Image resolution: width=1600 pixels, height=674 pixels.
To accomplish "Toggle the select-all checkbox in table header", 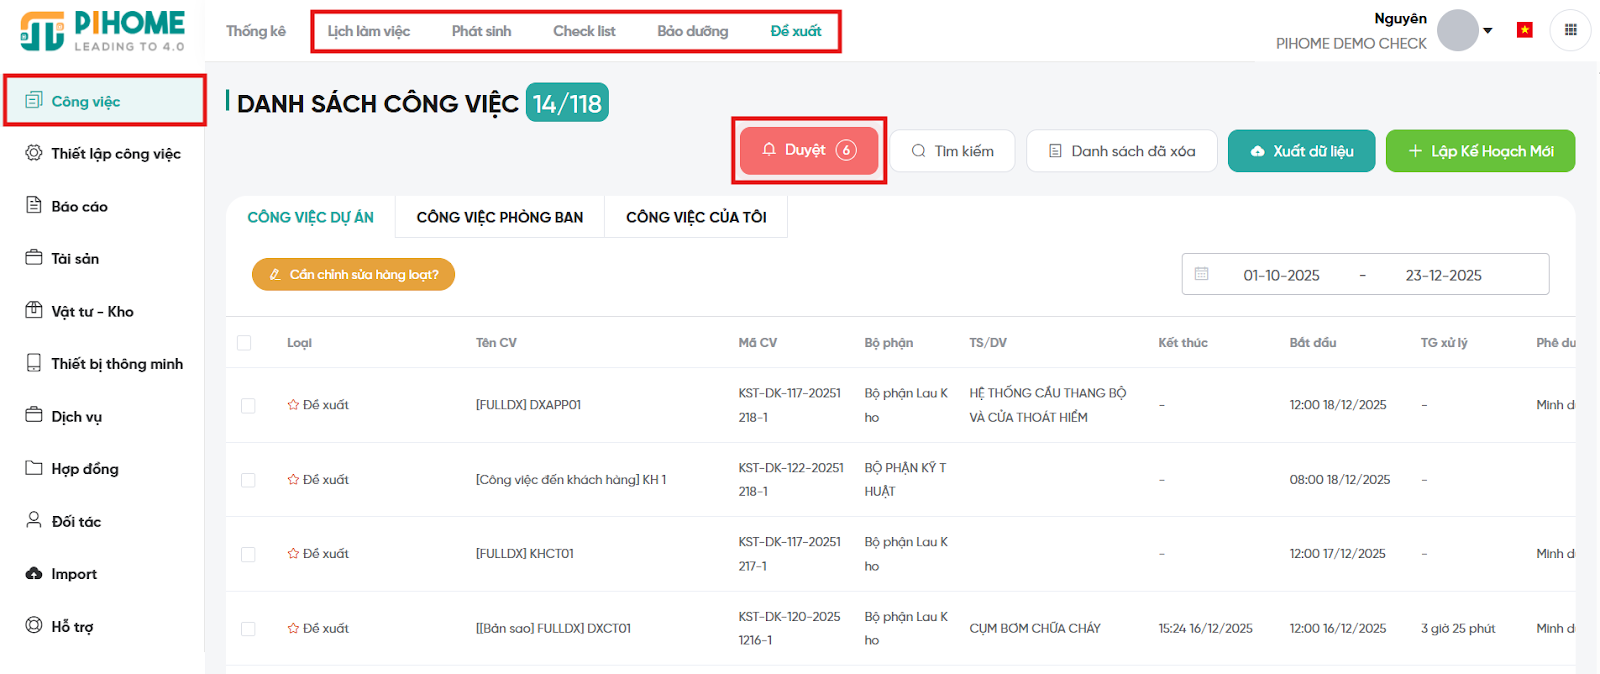I will [244, 343].
